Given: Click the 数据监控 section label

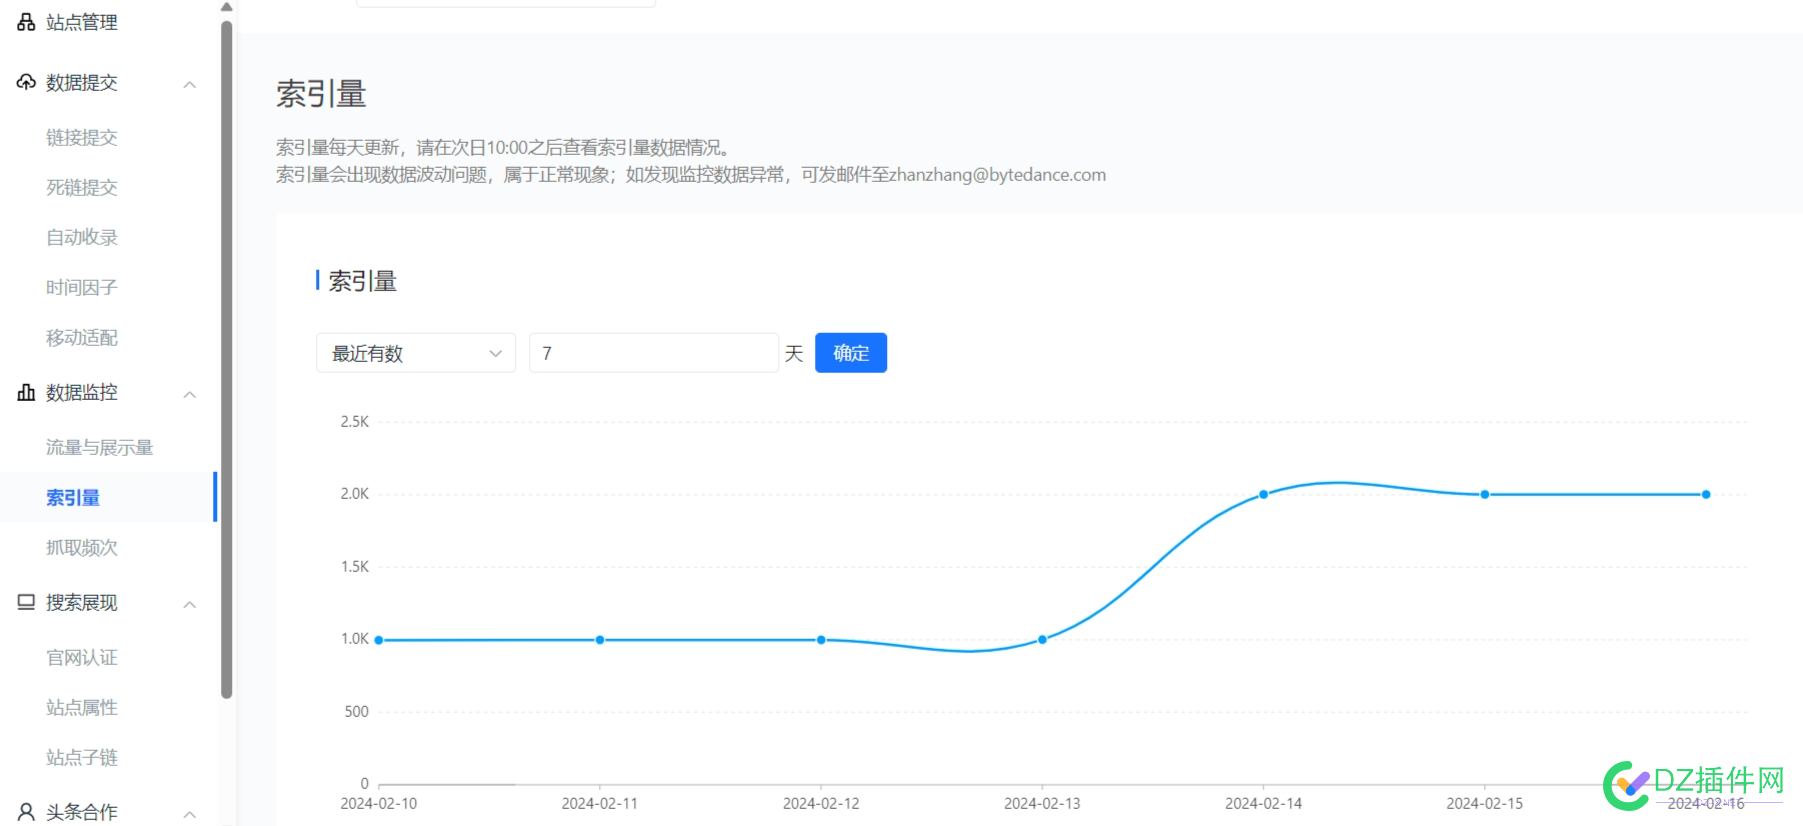Looking at the screenshot, I should pyautogui.click(x=82, y=392).
